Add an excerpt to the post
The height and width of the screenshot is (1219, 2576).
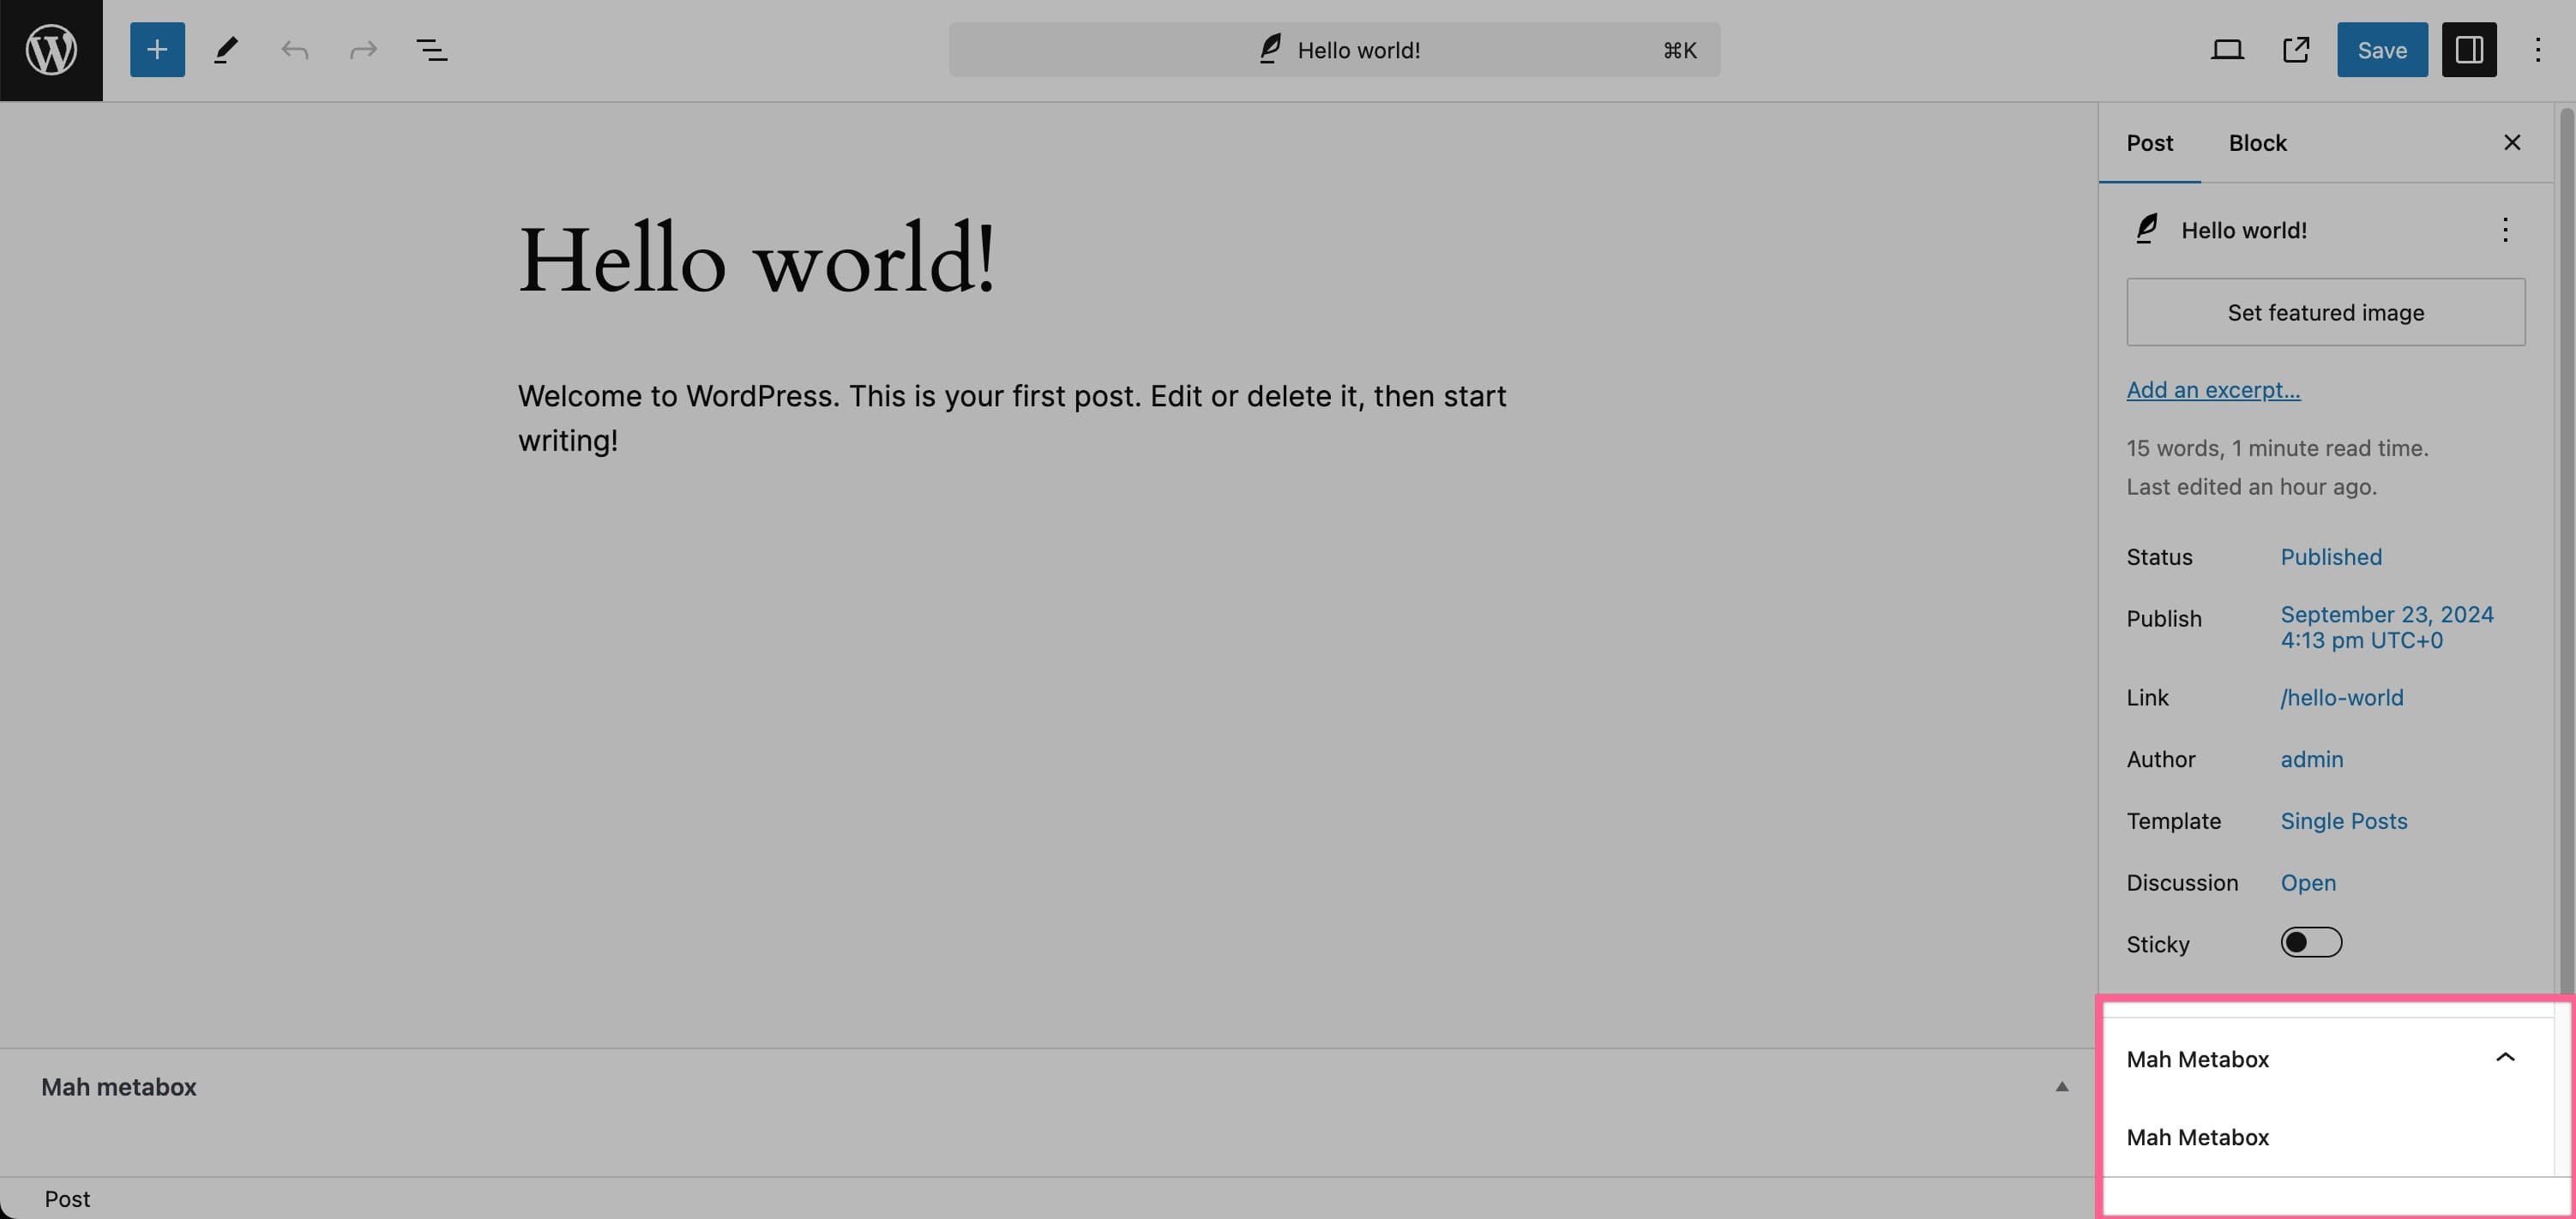[2215, 389]
